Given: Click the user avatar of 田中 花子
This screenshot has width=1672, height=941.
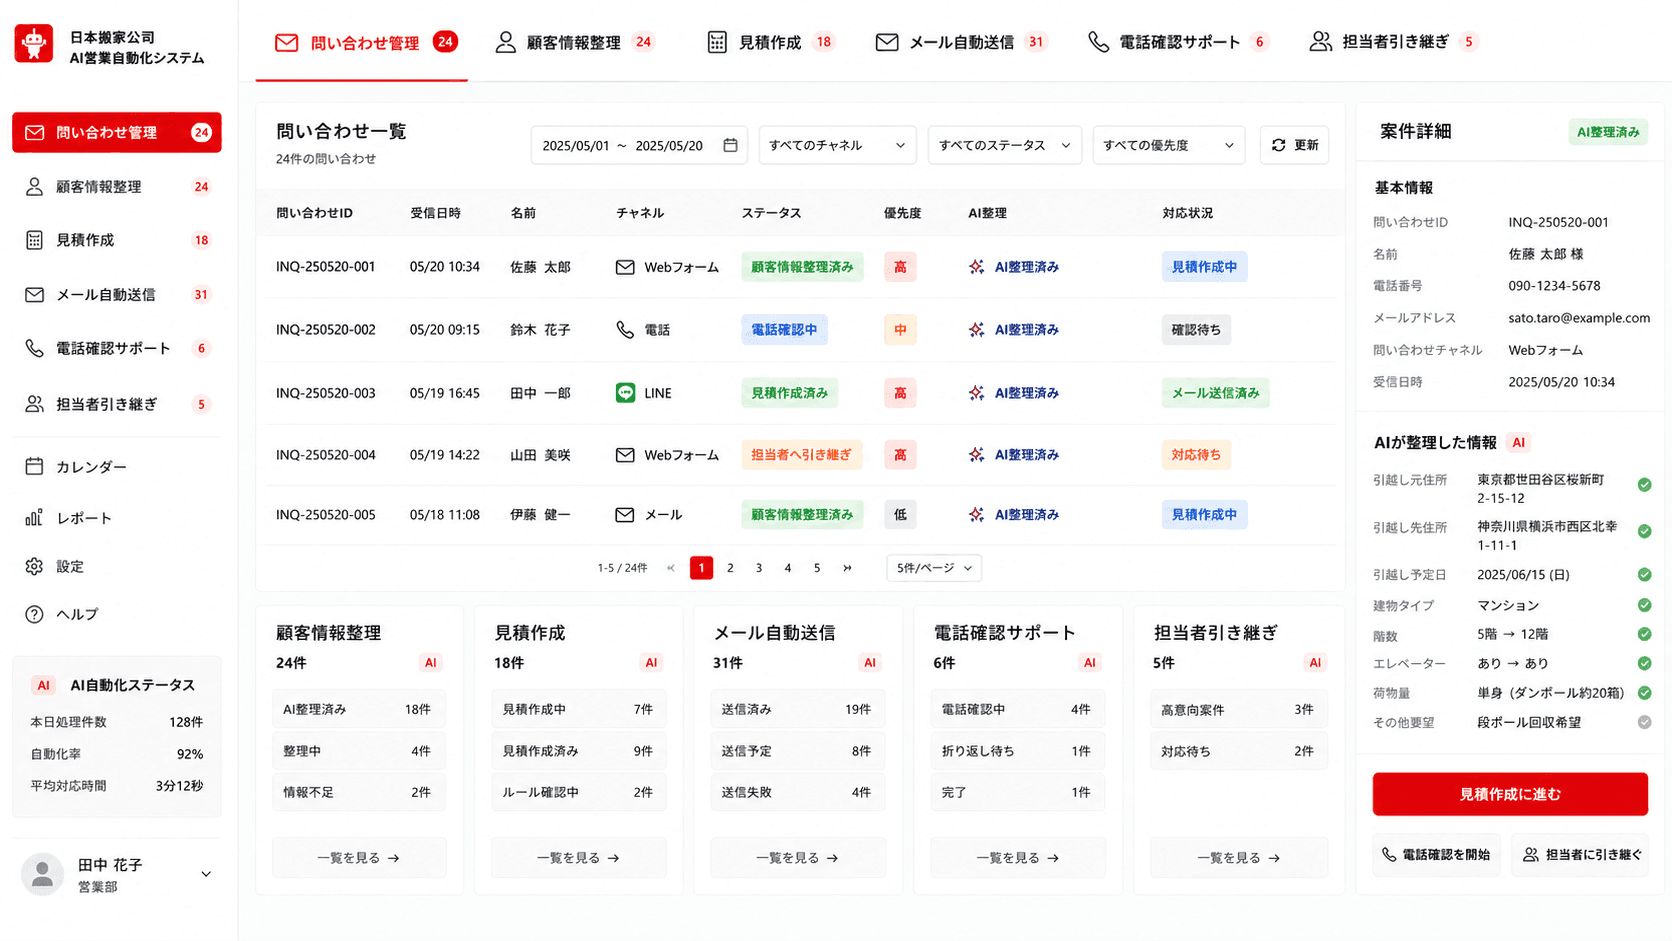Looking at the screenshot, I should [x=42, y=874].
